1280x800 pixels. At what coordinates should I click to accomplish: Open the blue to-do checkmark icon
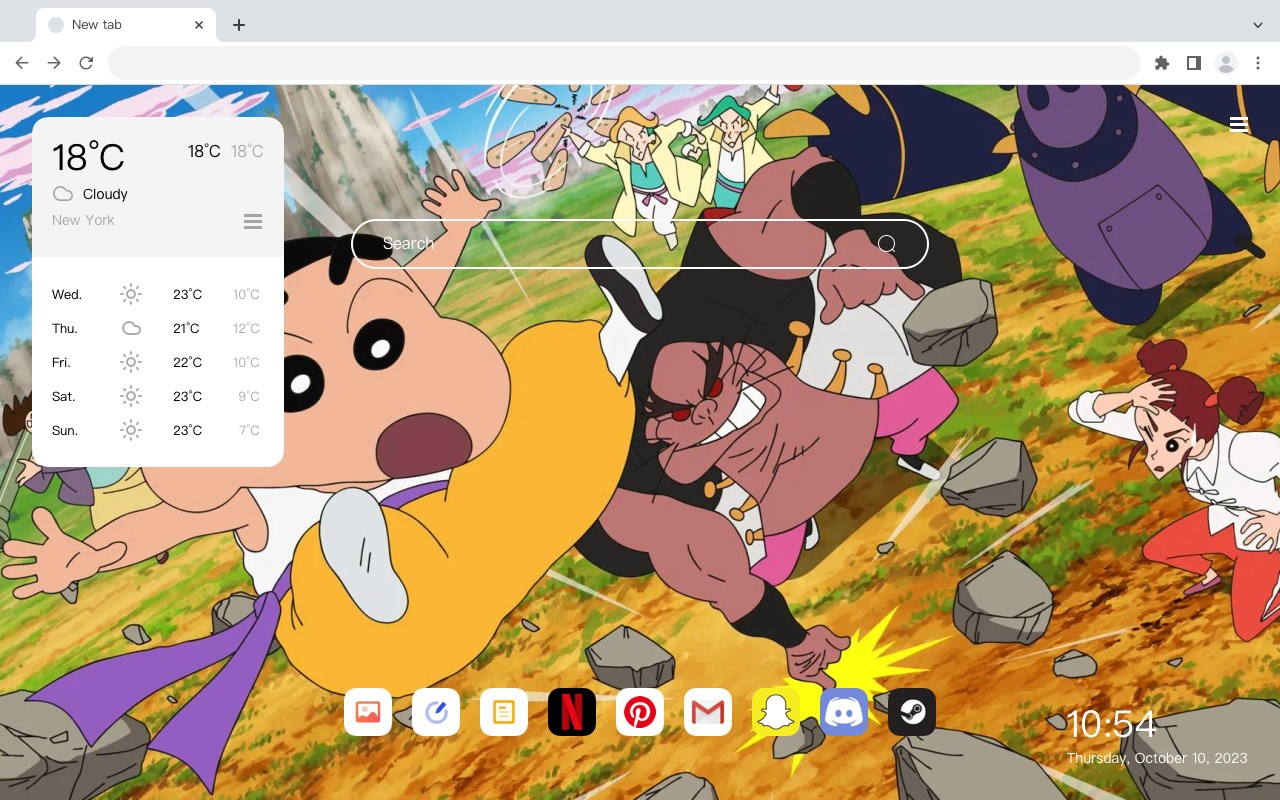pyautogui.click(x=436, y=712)
